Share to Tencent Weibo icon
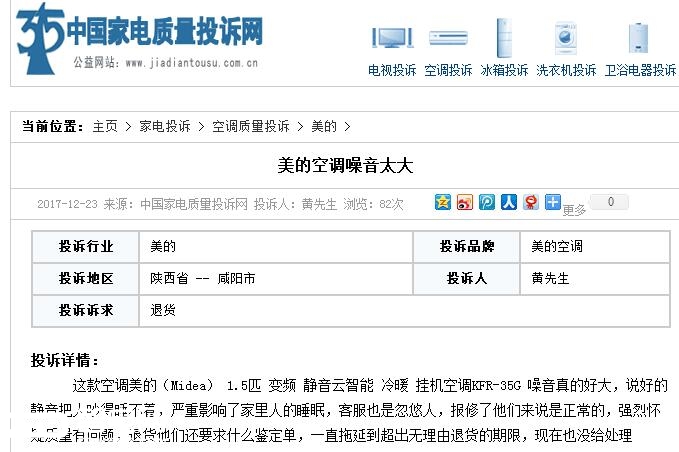The width and height of the screenshot is (679, 452). tap(487, 202)
